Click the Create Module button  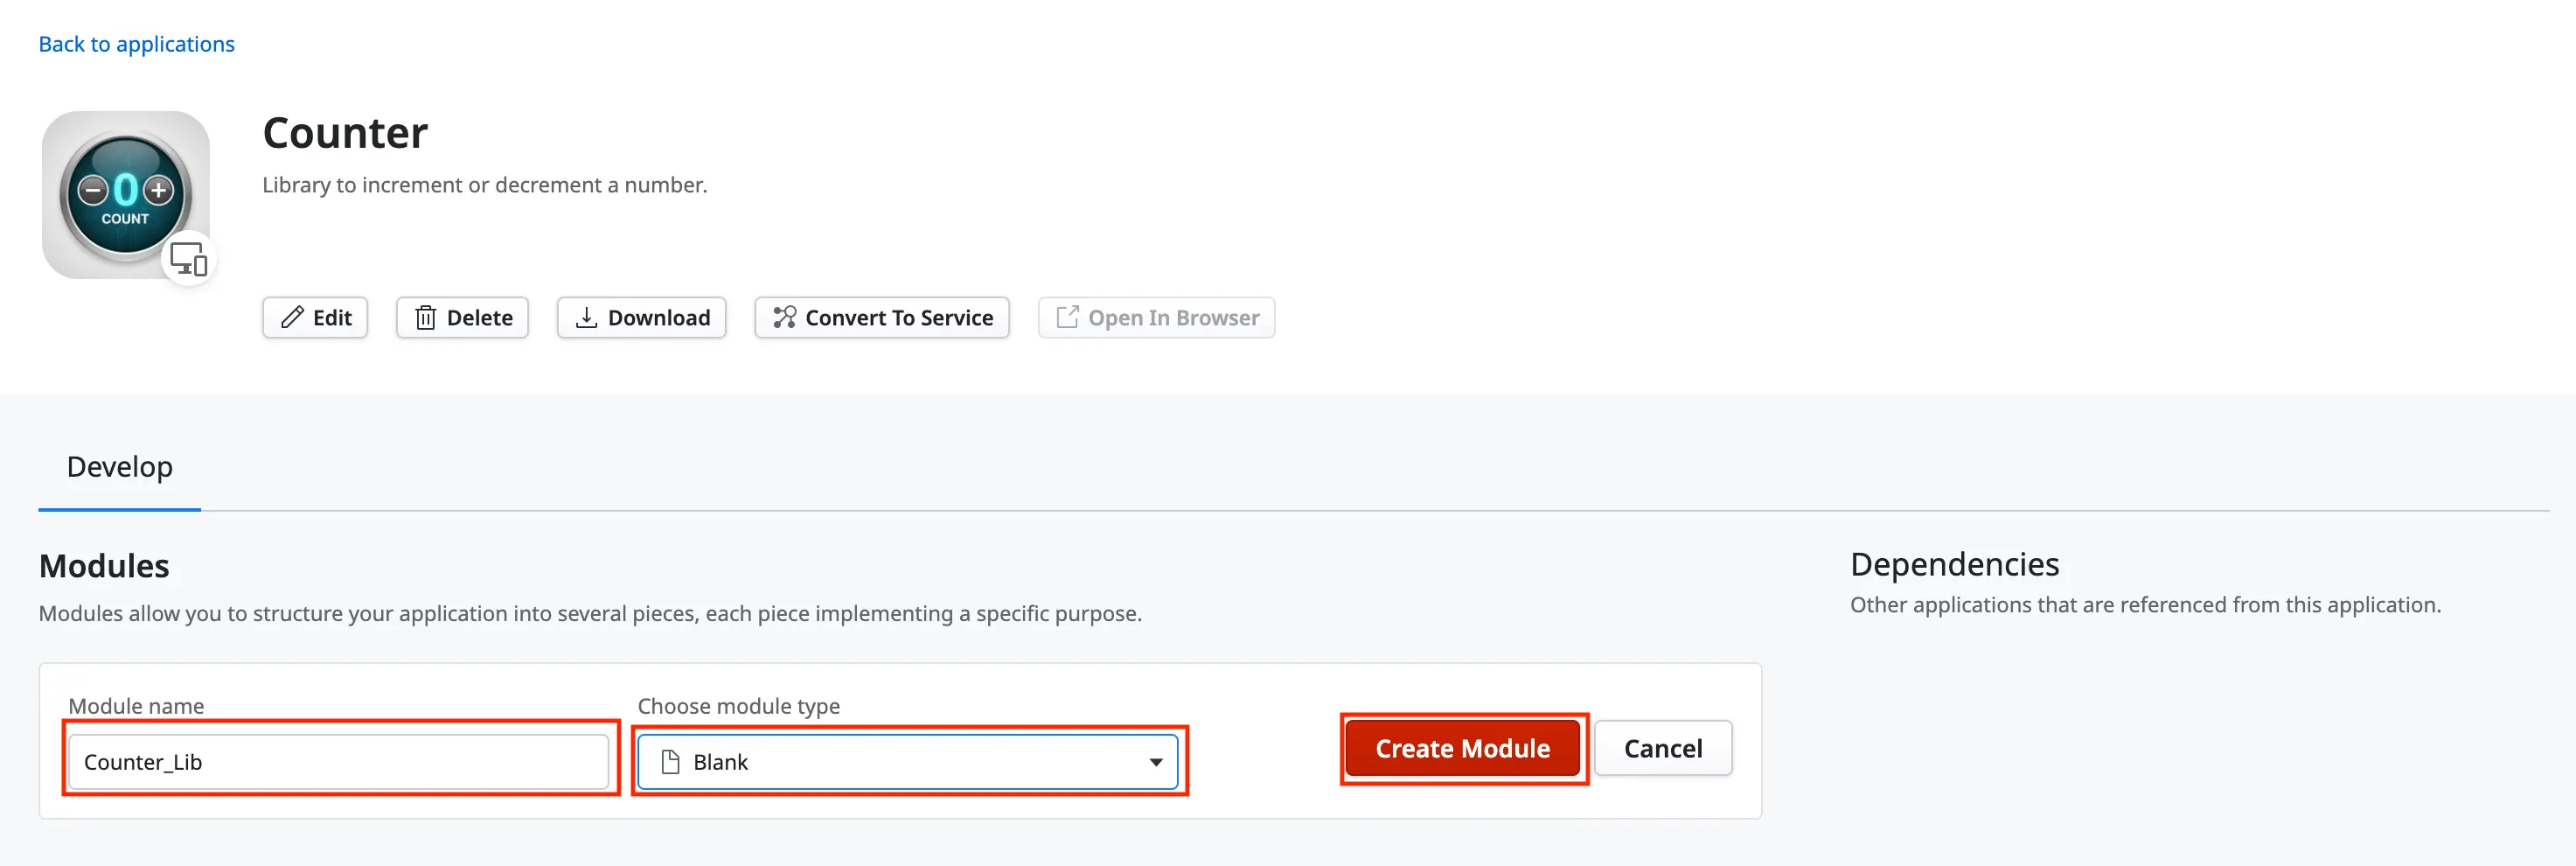click(1462, 748)
